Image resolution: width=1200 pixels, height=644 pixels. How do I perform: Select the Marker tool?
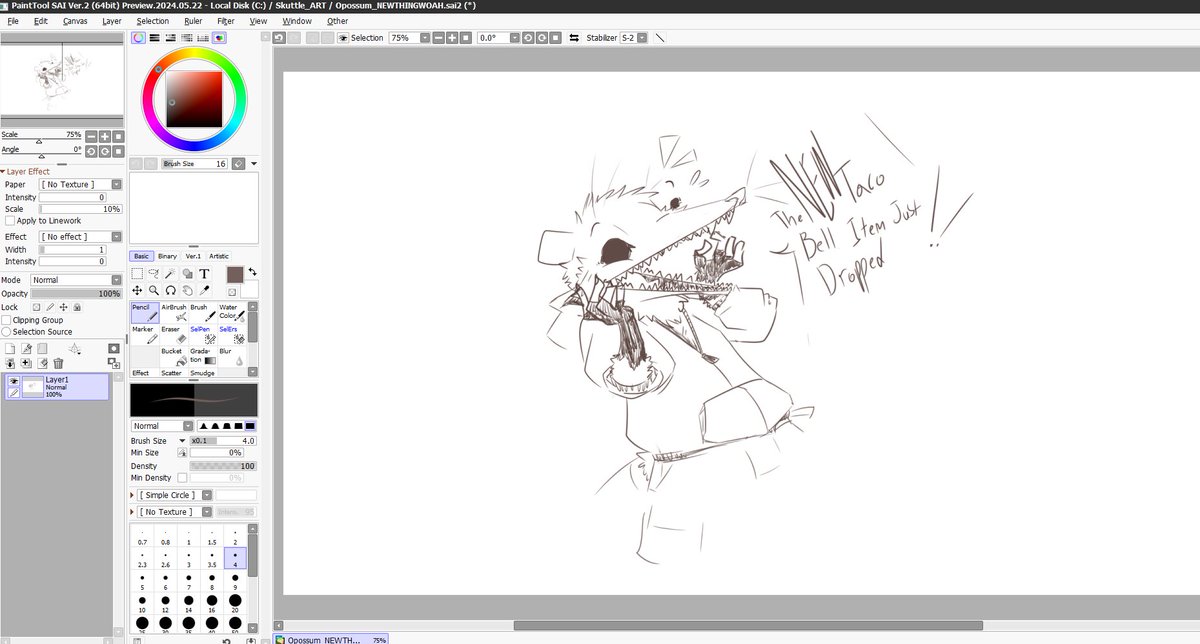[x=145, y=335]
